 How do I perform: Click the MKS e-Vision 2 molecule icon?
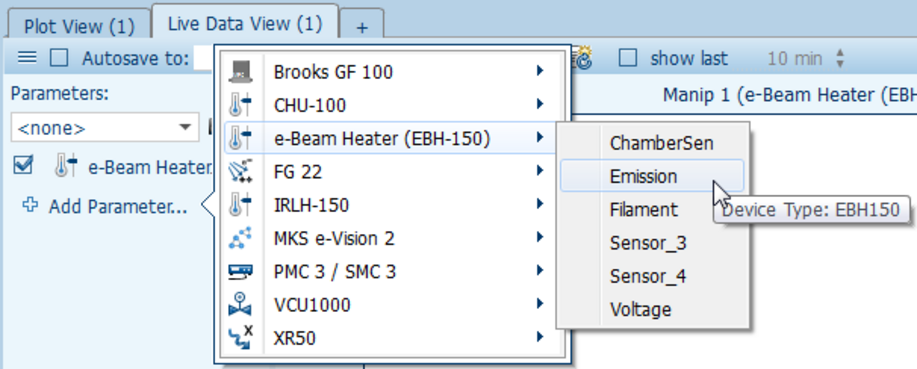pyautogui.click(x=240, y=239)
